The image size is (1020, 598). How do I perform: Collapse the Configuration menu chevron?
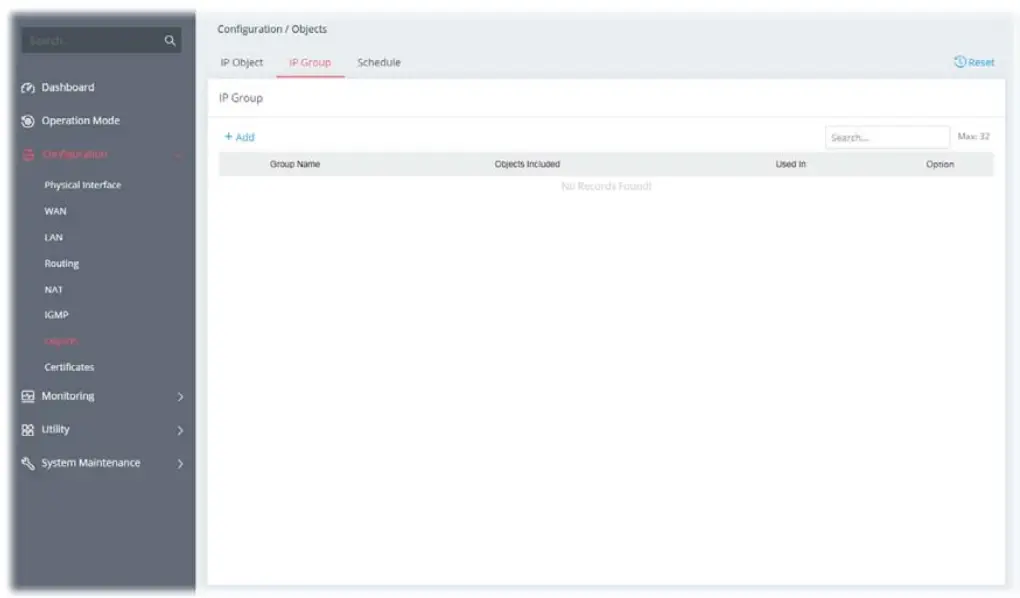[x=178, y=155]
